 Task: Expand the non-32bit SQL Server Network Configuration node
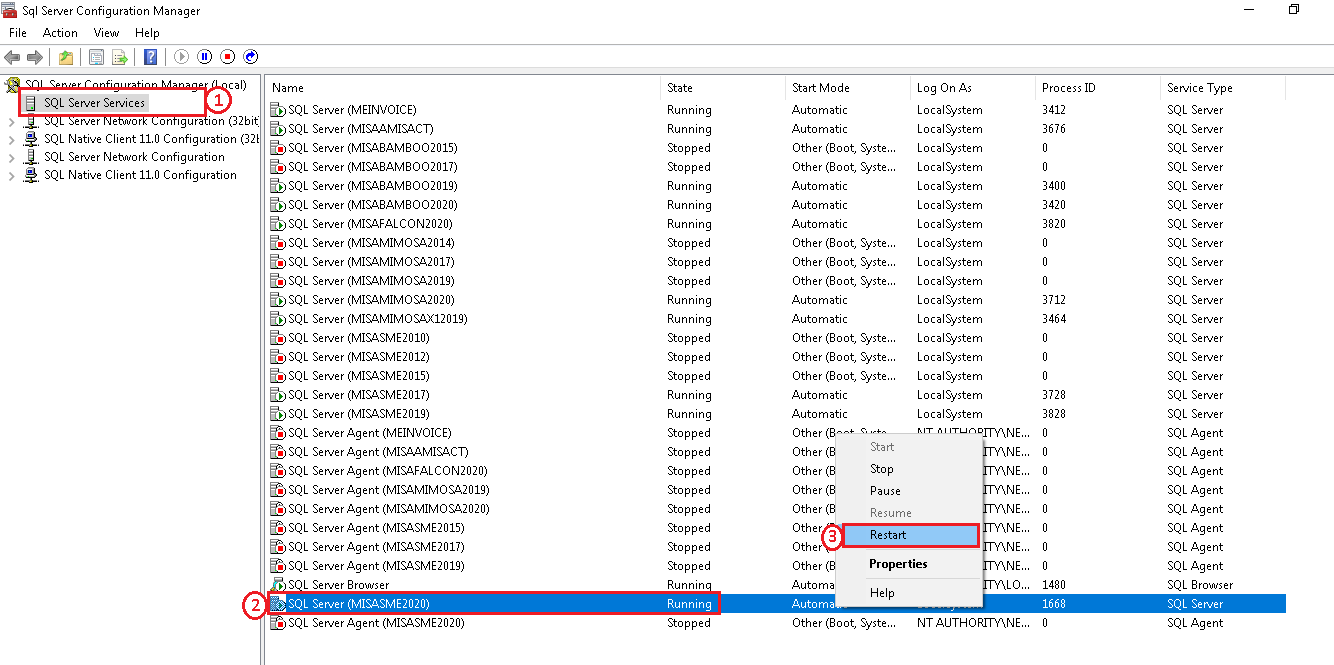pyautogui.click(x=12, y=157)
